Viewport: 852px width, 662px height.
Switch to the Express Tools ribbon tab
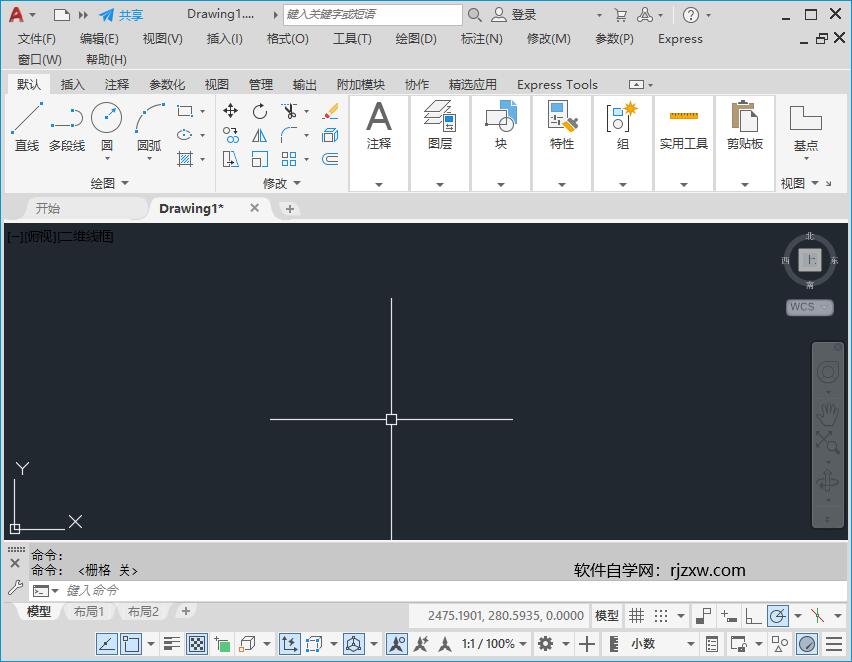click(557, 85)
